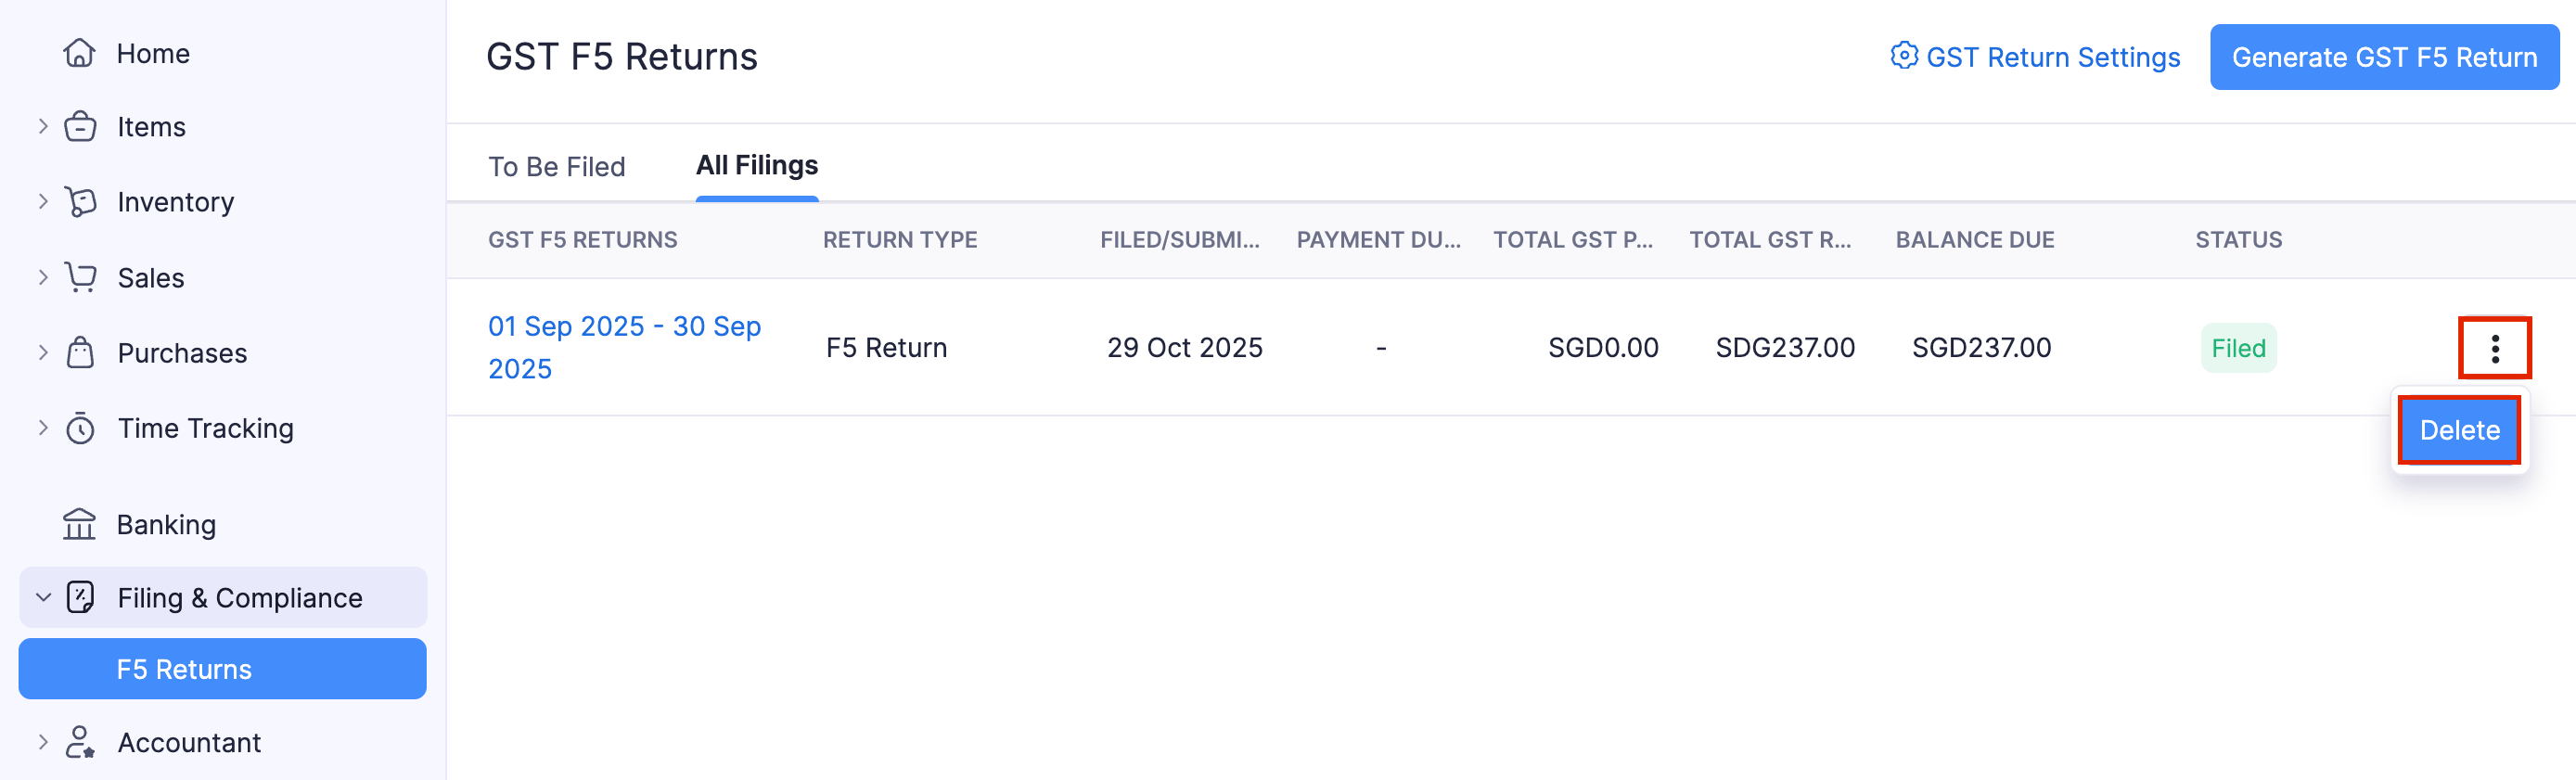
Task: Click the Home house icon
Action: [79, 53]
